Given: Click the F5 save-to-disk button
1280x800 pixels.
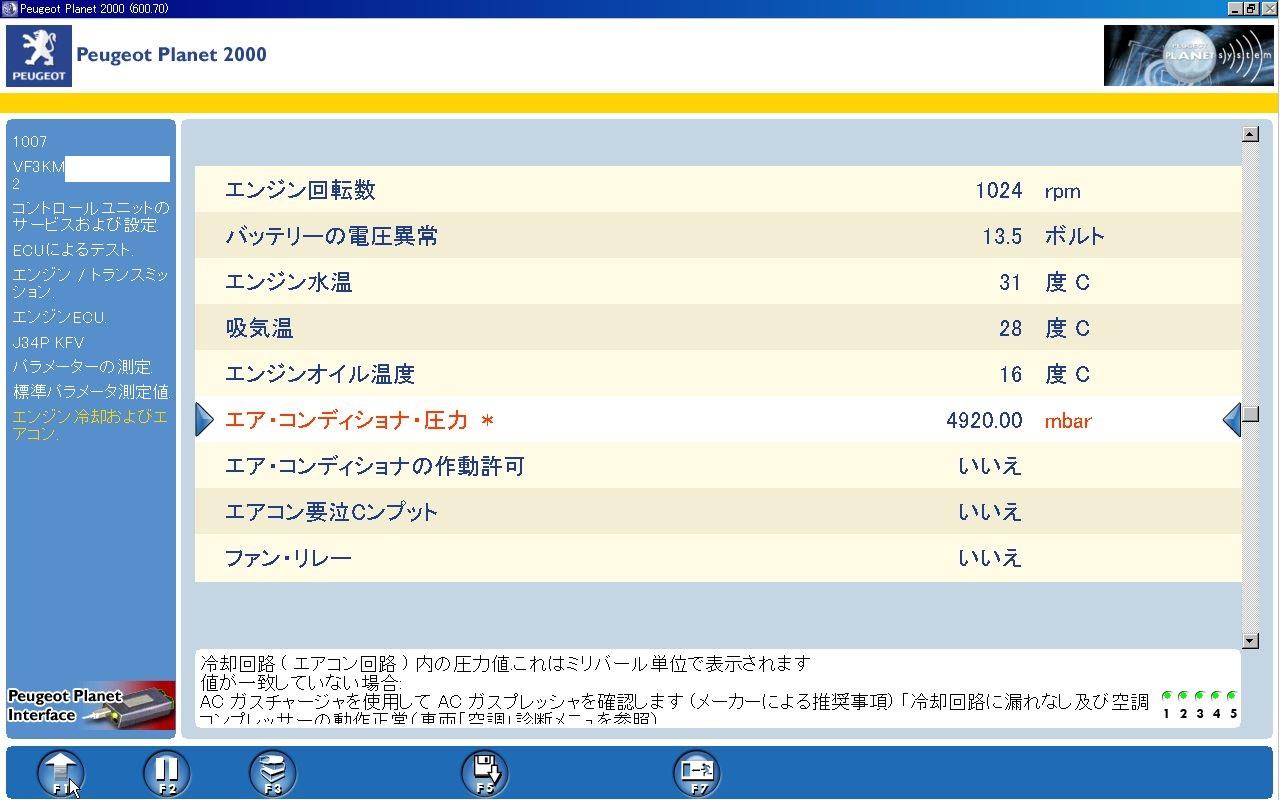Looking at the screenshot, I should pyautogui.click(x=485, y=773).
